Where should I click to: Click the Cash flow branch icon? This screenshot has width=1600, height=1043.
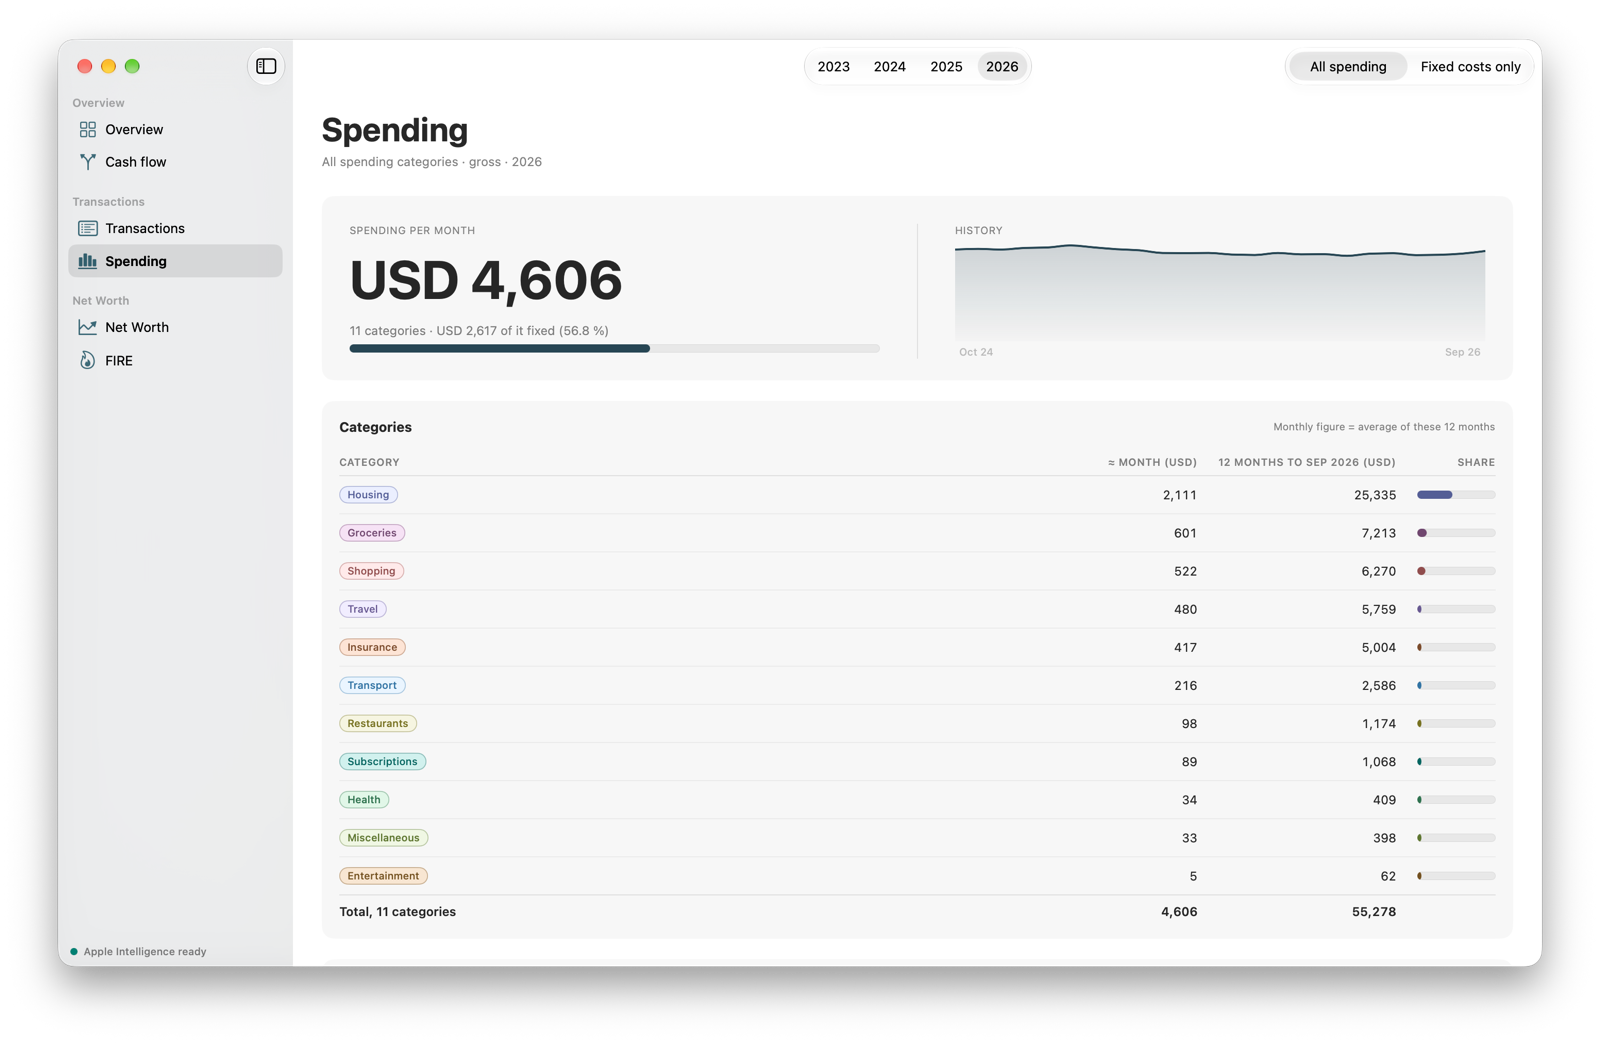[88, 162]
